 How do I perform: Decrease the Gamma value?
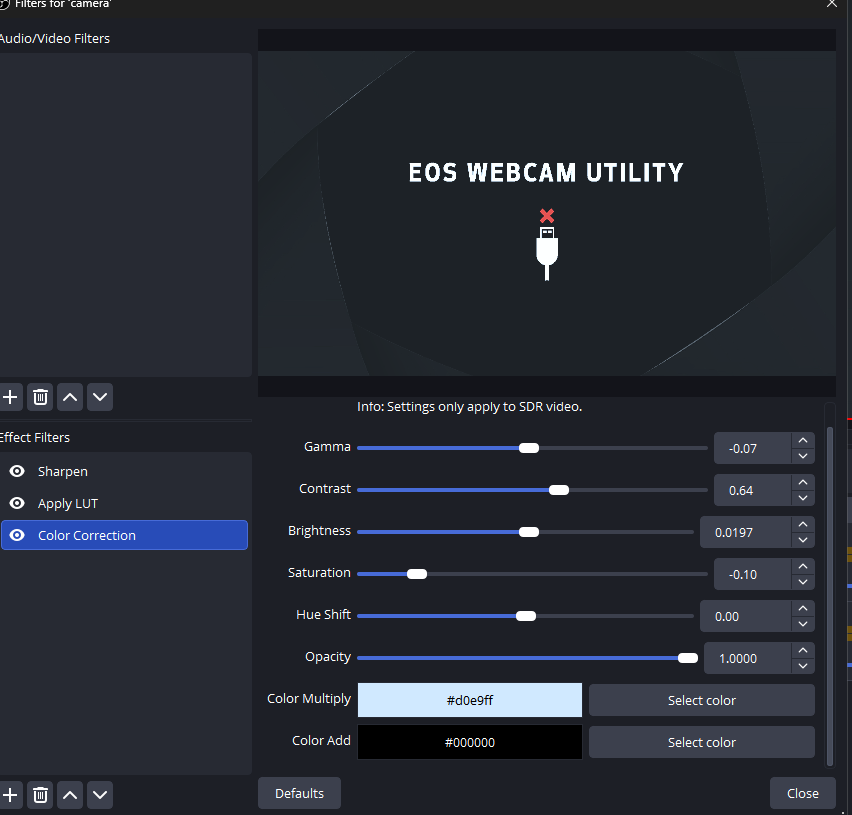coord(803,456)
